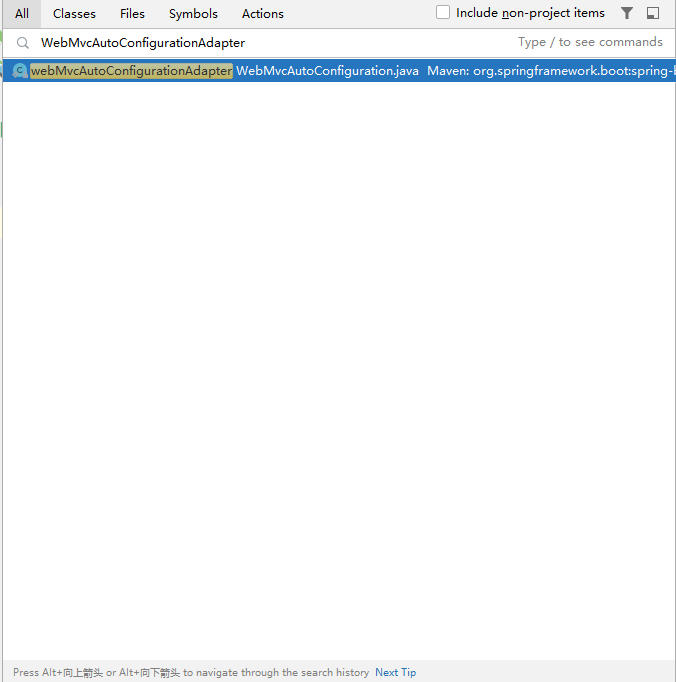676x682 pixels.
Task: Switch to the Classes tab
Action: point(74,13)
